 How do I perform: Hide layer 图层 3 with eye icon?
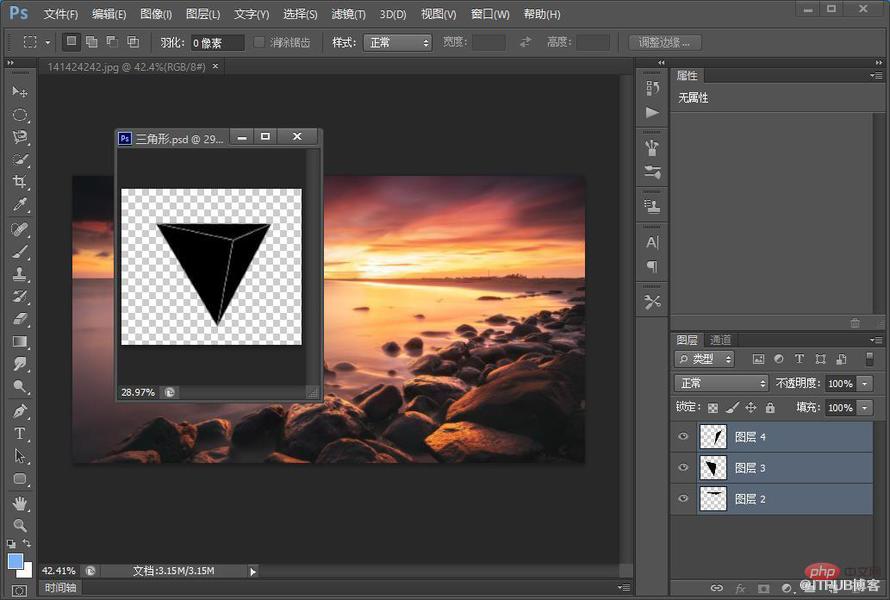(x=683, y=468)
